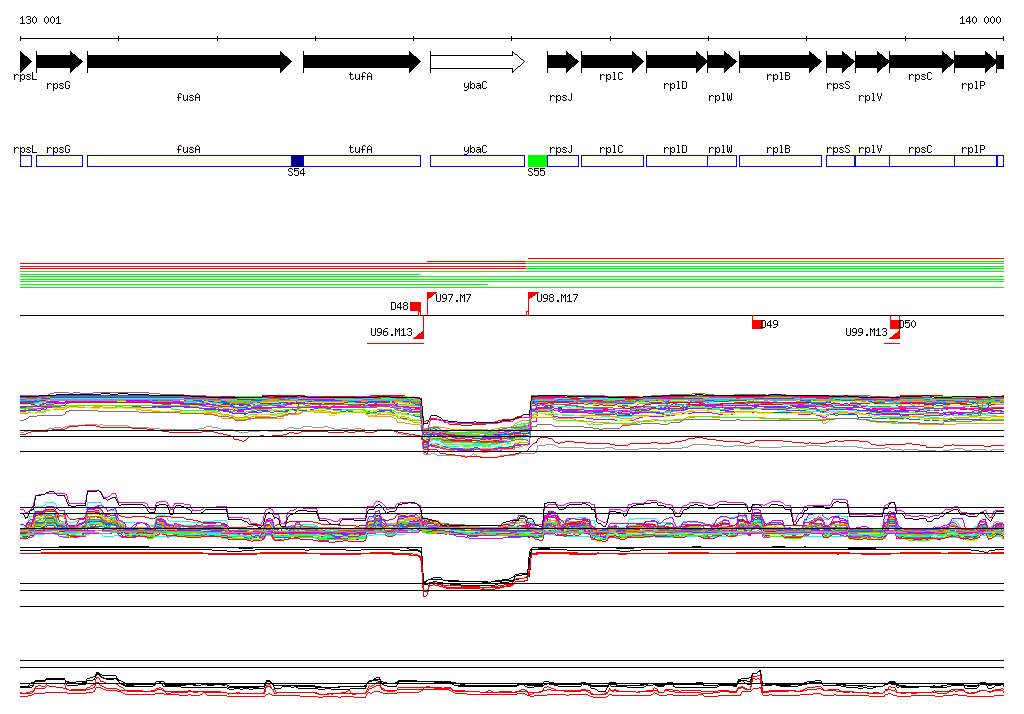This screenshot has width=1024, height=714.
Task: Click the U96.M13 red flag marker
Action: click(419, 334)
